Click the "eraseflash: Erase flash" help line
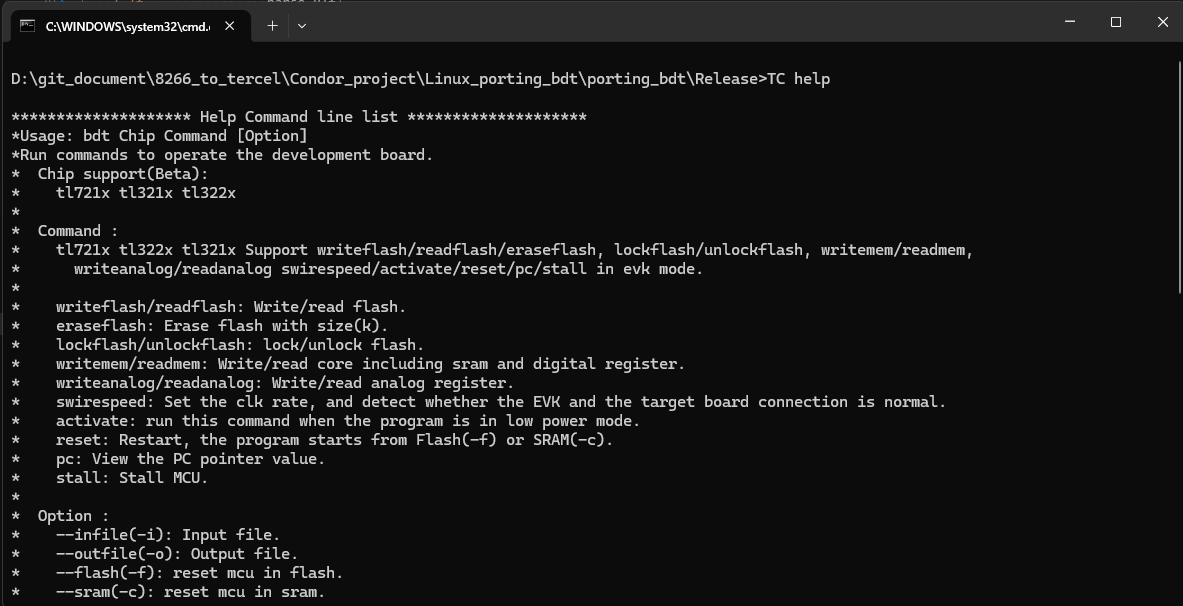 click(221, 326)
